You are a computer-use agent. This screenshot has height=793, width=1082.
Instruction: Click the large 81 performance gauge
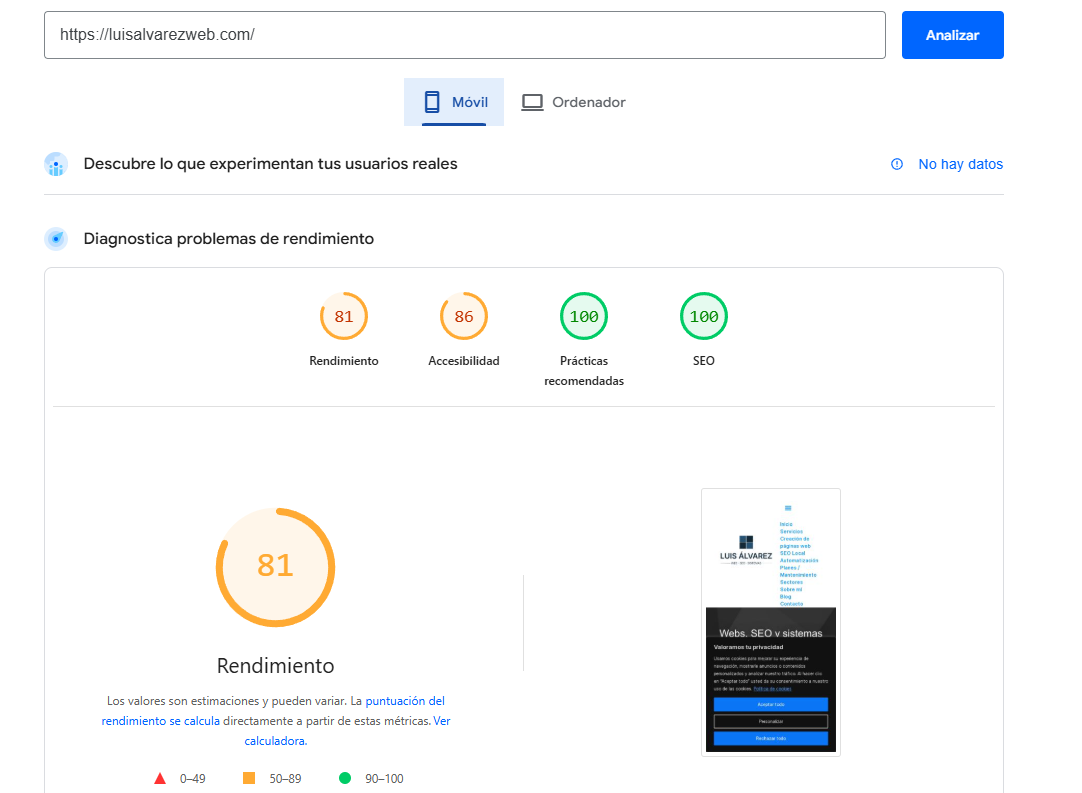[275, 566]
